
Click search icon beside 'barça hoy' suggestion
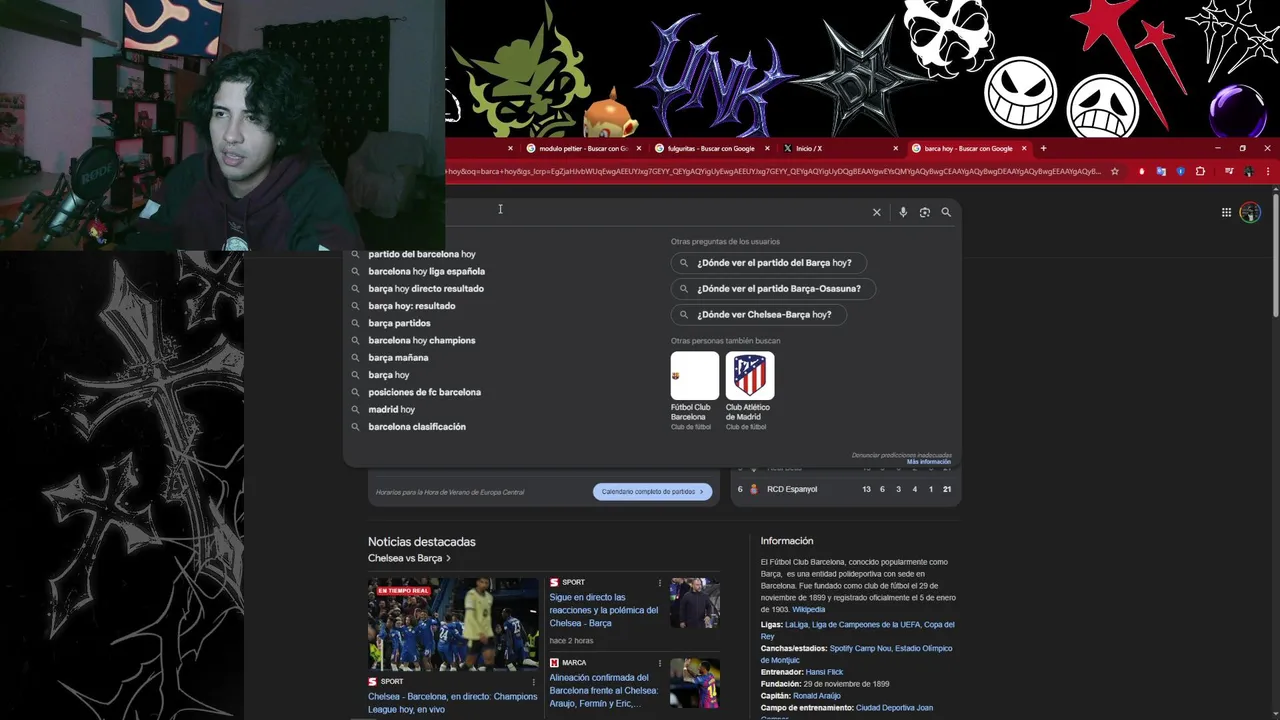pos(355,375)
